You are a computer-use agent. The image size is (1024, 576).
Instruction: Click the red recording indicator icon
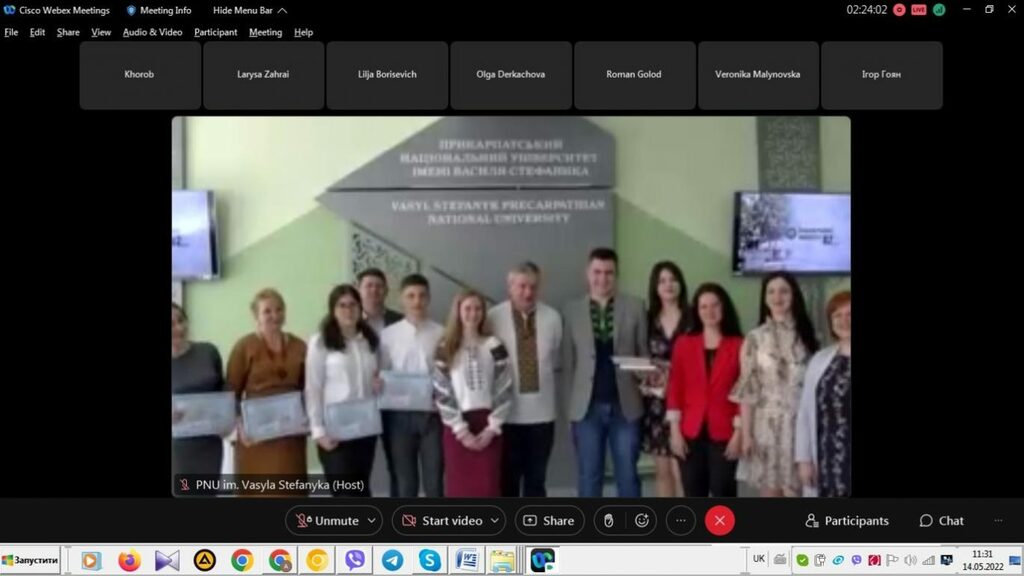click(x=899, y=10)
